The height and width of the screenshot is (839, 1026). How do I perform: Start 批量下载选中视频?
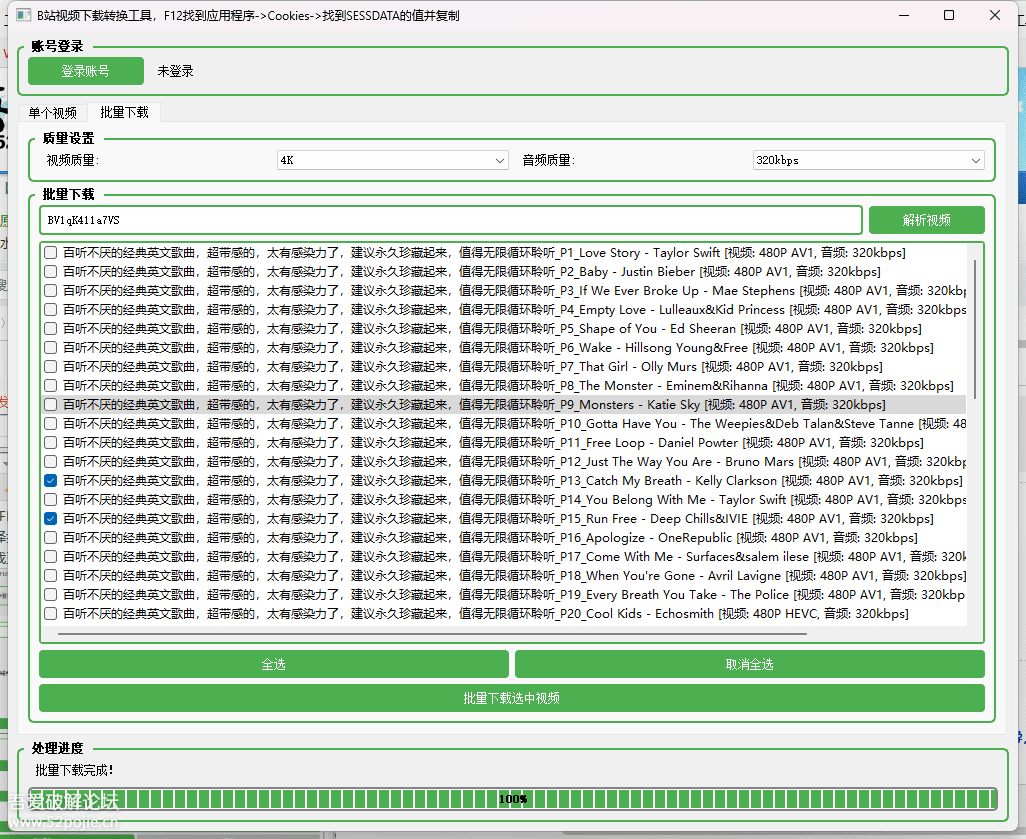click(x=511, y=698)
